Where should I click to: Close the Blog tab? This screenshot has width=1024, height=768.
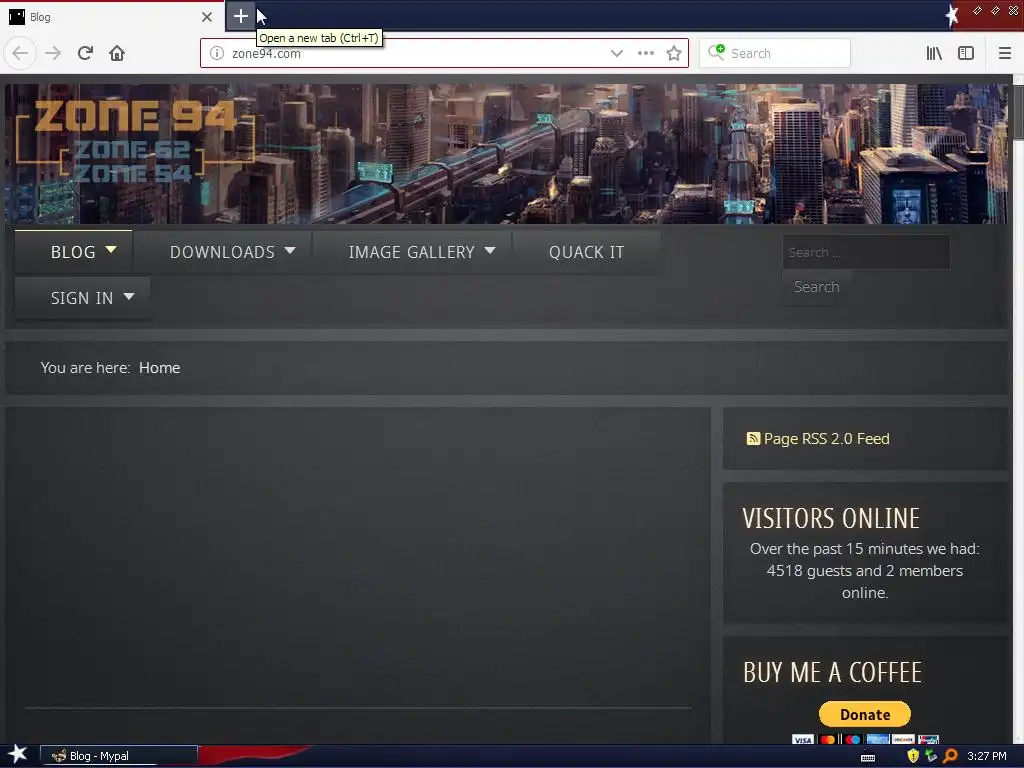206,17
